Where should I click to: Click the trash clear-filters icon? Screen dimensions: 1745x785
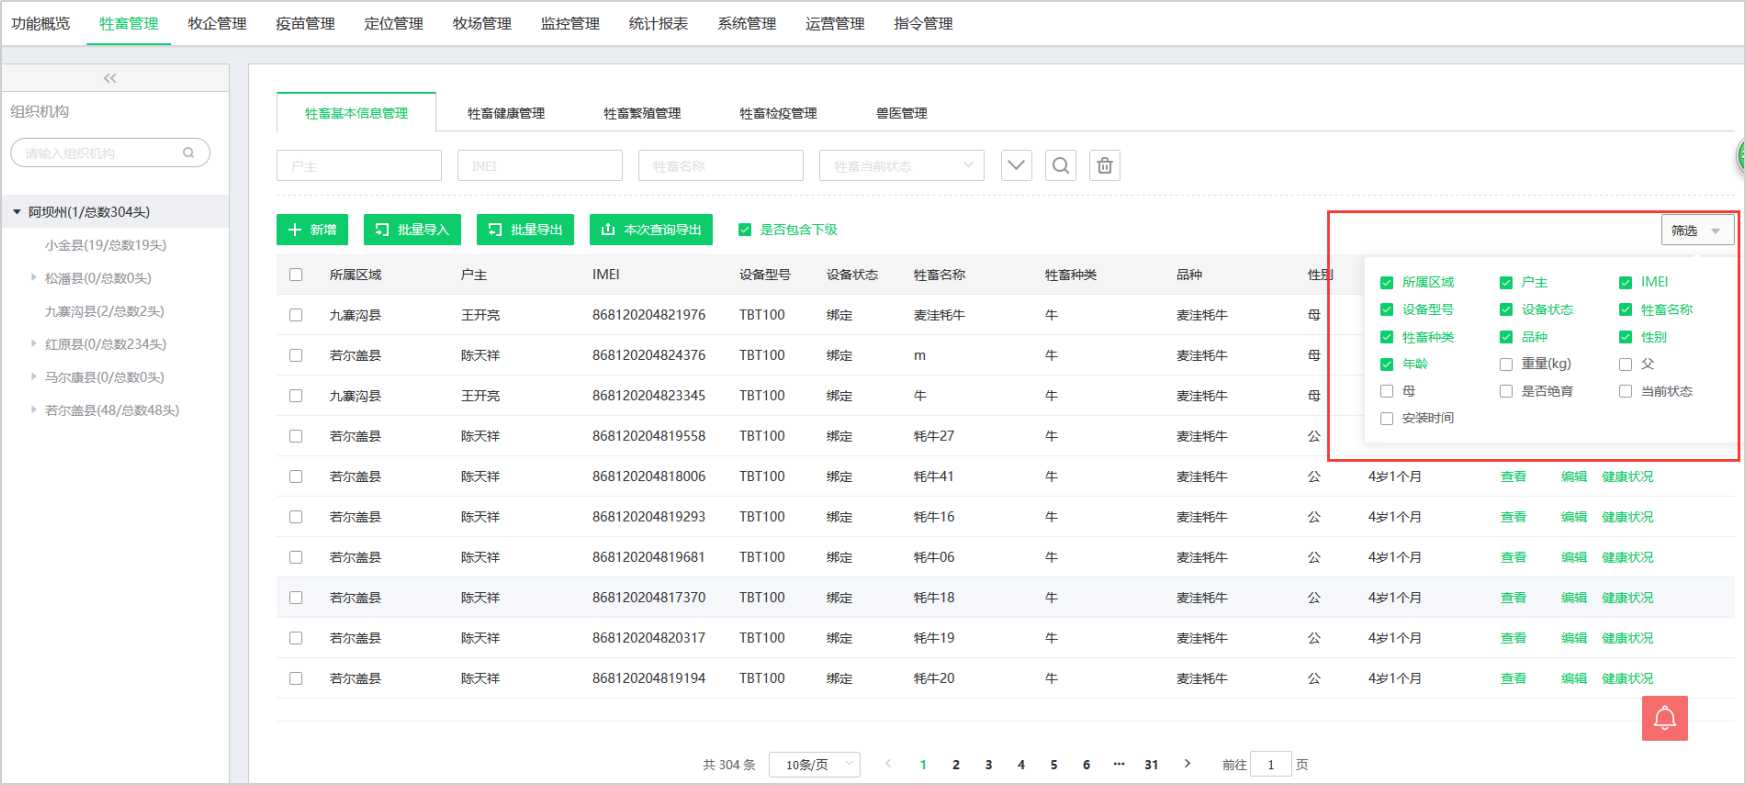tap(1105, 166)
